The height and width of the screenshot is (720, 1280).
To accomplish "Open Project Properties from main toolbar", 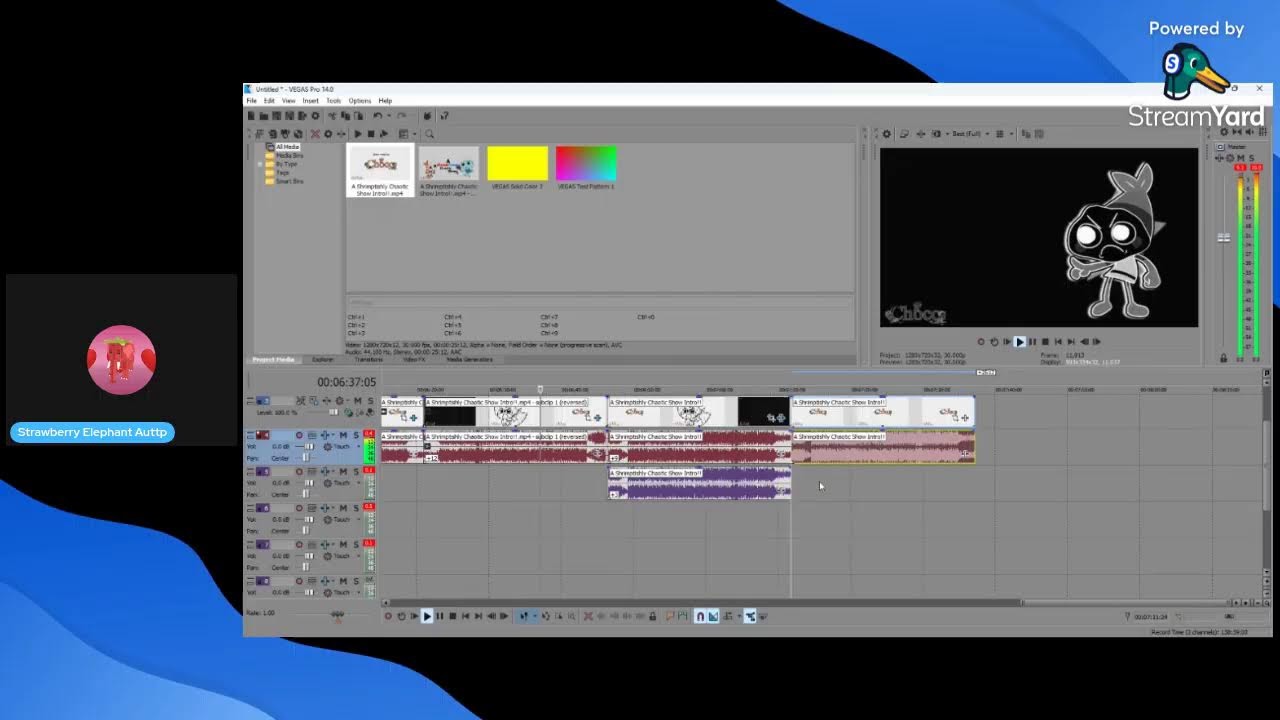I will coord(315,116).
